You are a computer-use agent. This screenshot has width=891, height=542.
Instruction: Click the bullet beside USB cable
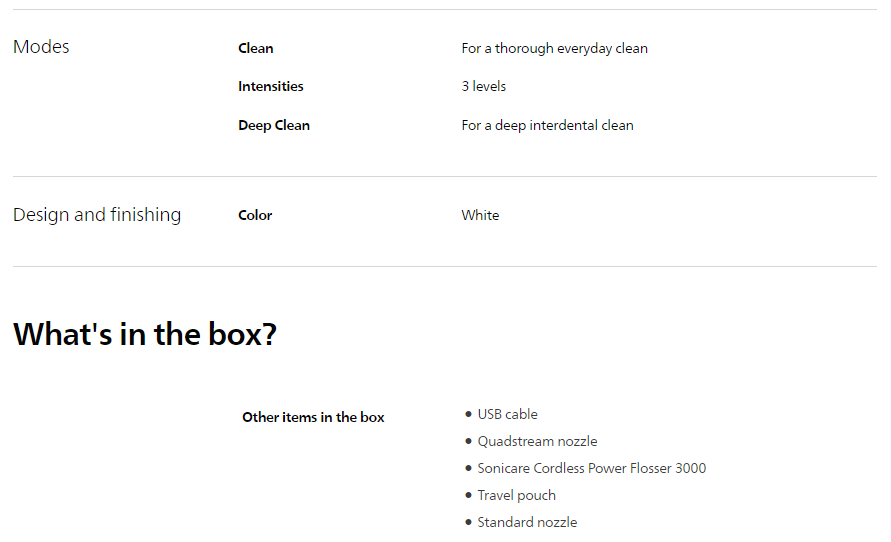tap(468, 414)
